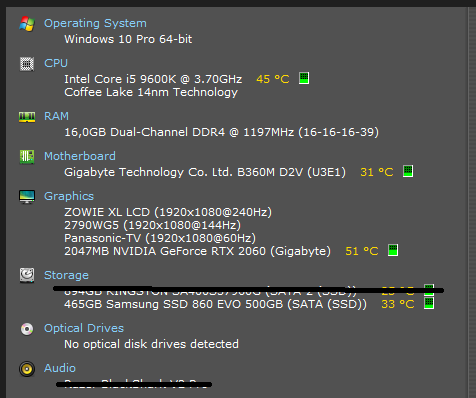Click the 33 °C Samsung SSD temperature value
The image size is (476, 398).
point(398,304)
